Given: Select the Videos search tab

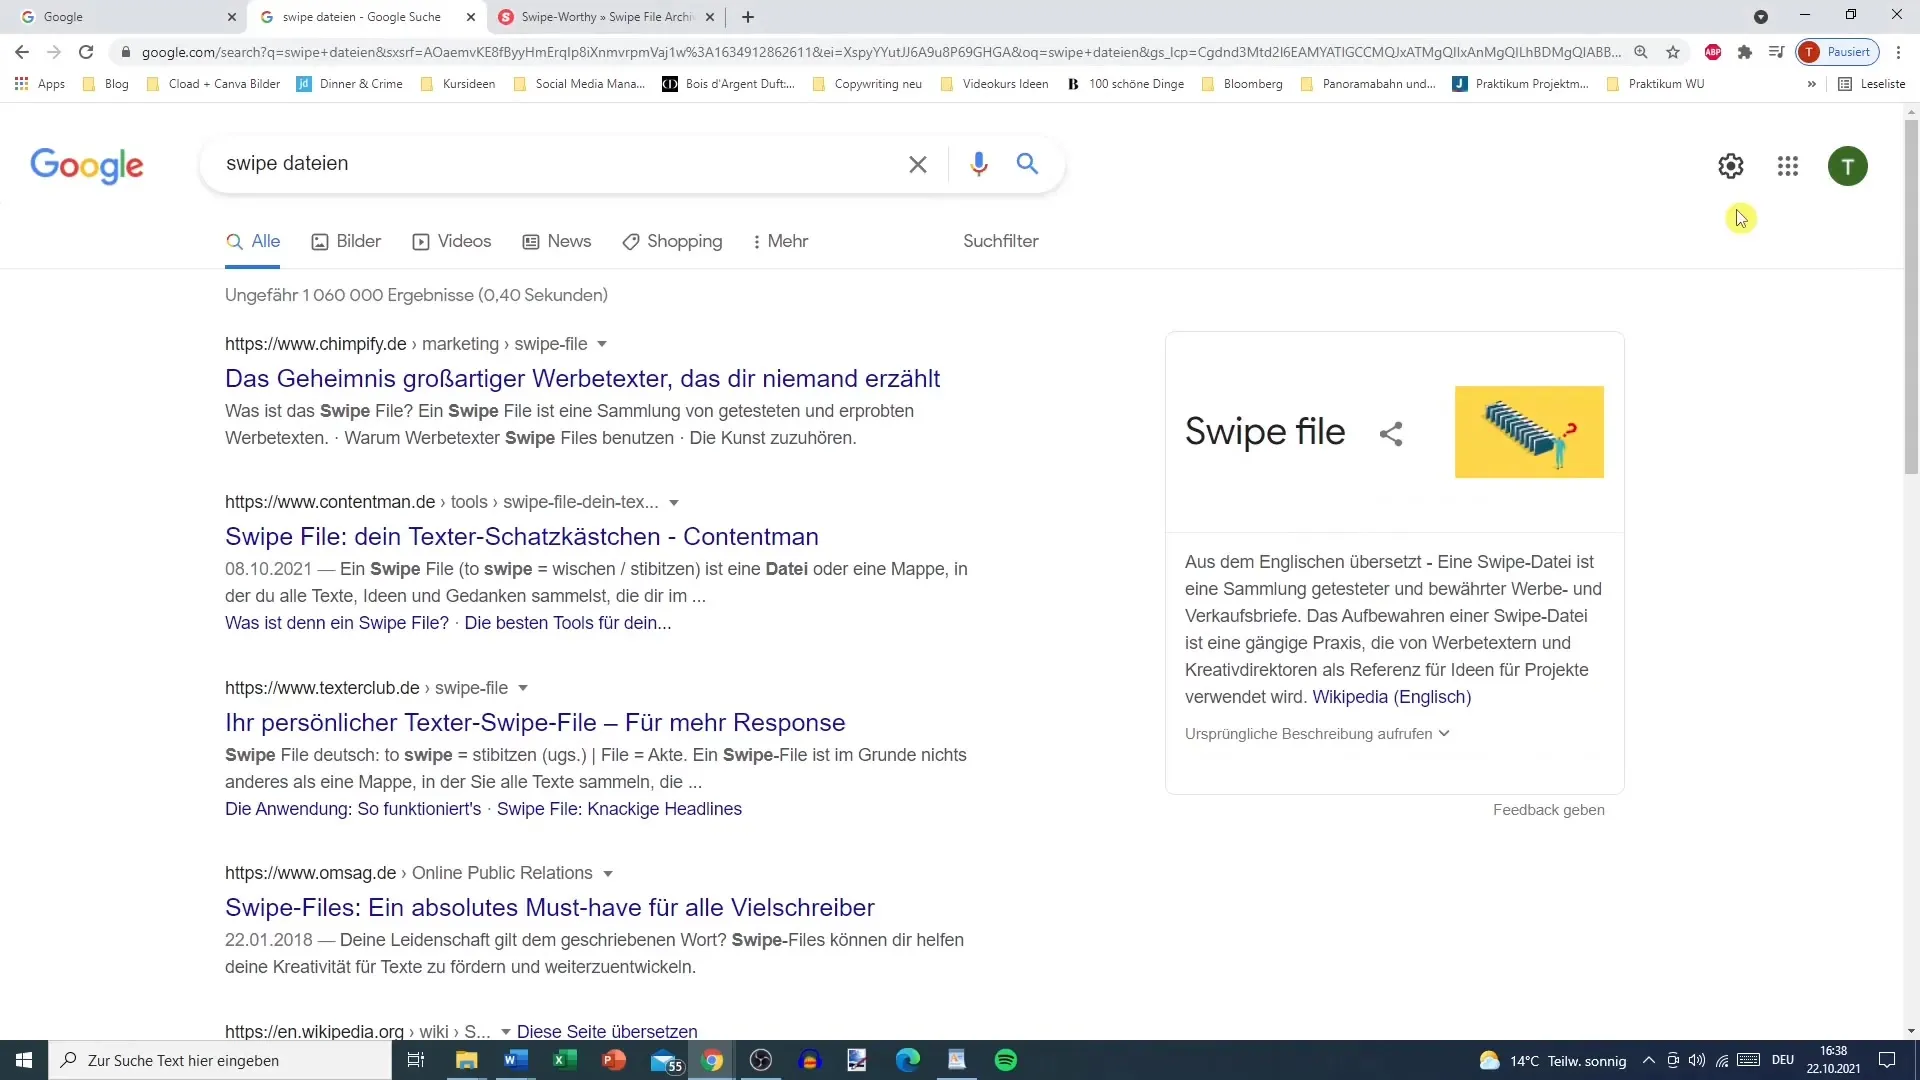Looking at the screenshot, I should click(x=452, y=241).
